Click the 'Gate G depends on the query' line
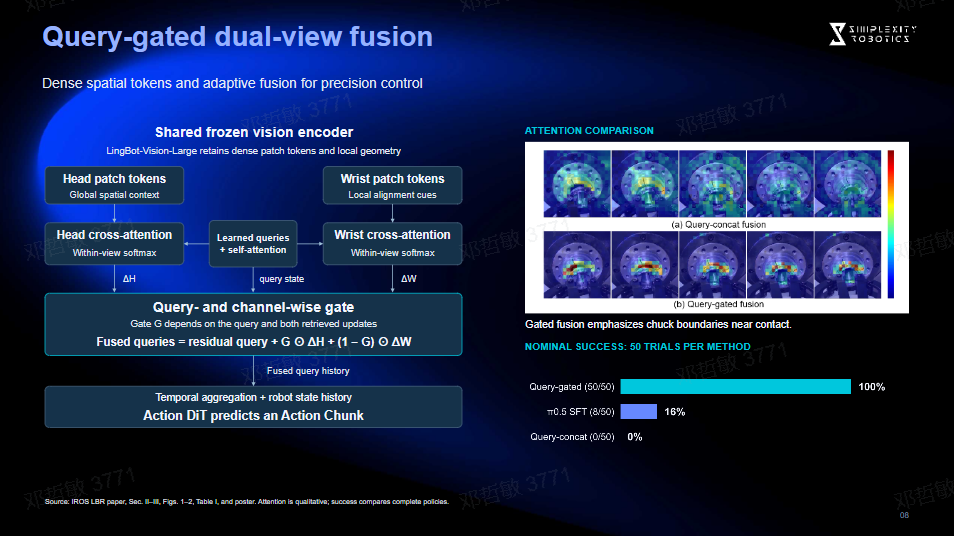 coord(253,324)
